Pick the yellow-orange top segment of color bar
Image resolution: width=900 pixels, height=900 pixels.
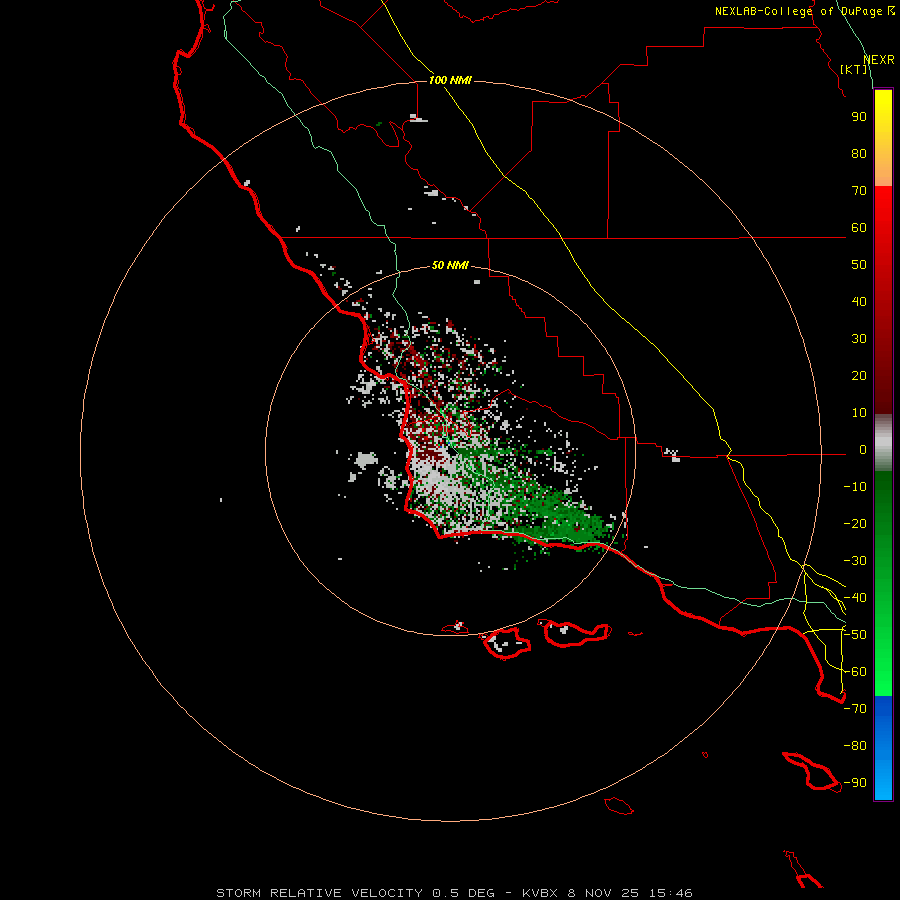[x=883, y=138]
